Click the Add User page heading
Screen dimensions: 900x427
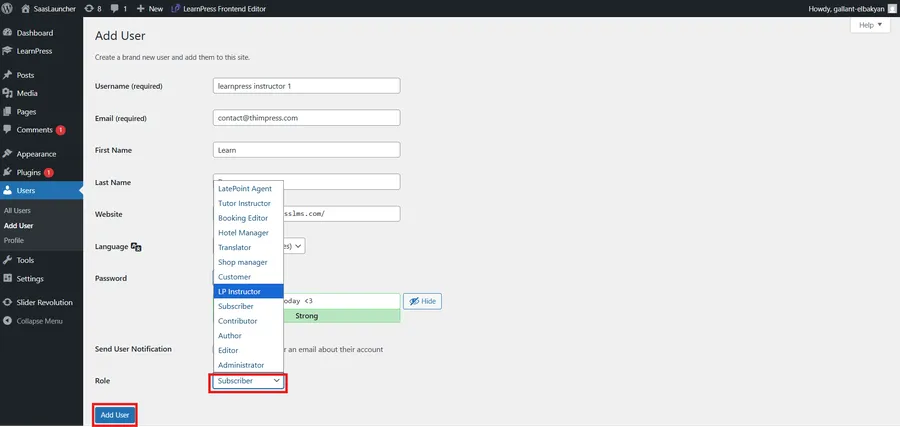pyautogui.click(x=120, y=36)
